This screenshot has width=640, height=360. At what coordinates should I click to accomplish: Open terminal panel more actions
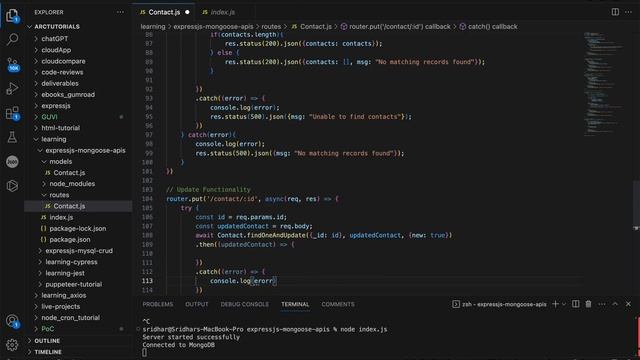pyautogui.click(x=602, y=304)
